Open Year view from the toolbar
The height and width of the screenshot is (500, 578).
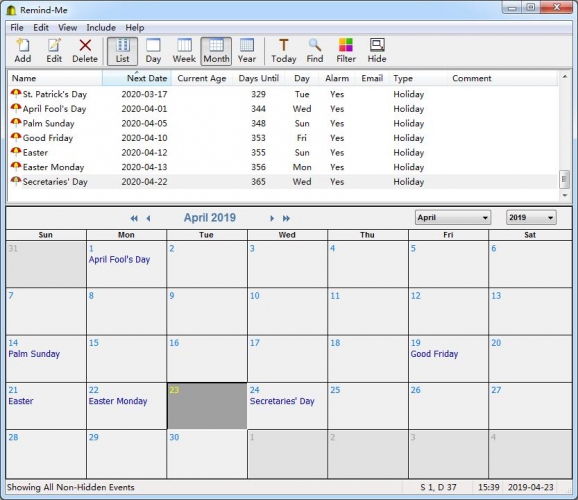[x=247, y=51]
